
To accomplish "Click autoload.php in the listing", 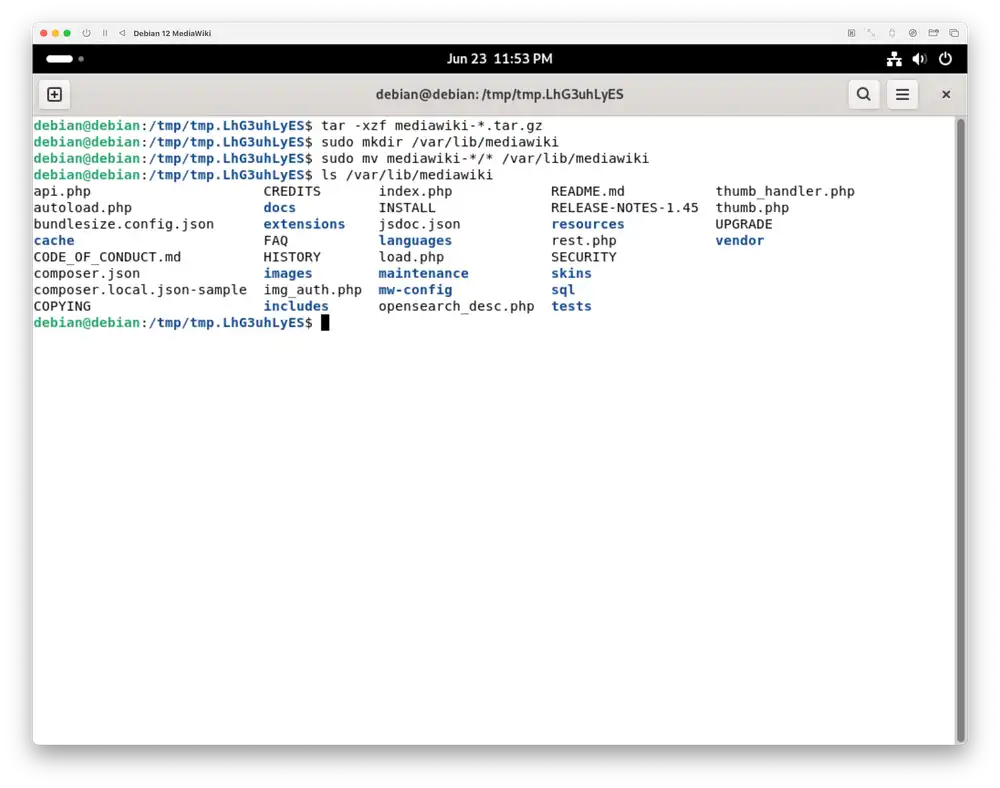I will 83,208.
